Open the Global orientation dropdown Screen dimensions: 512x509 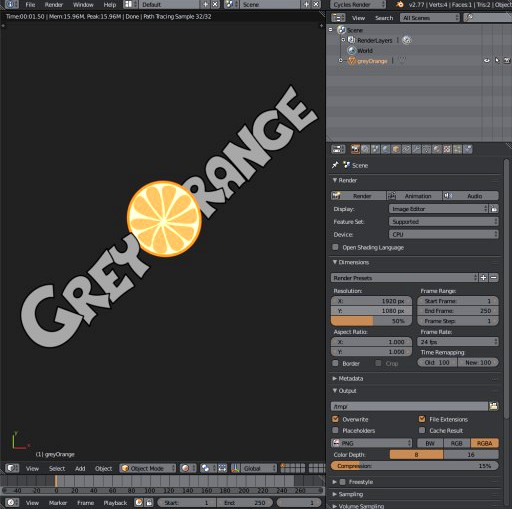pyautogui.click(x=258, y=468)
